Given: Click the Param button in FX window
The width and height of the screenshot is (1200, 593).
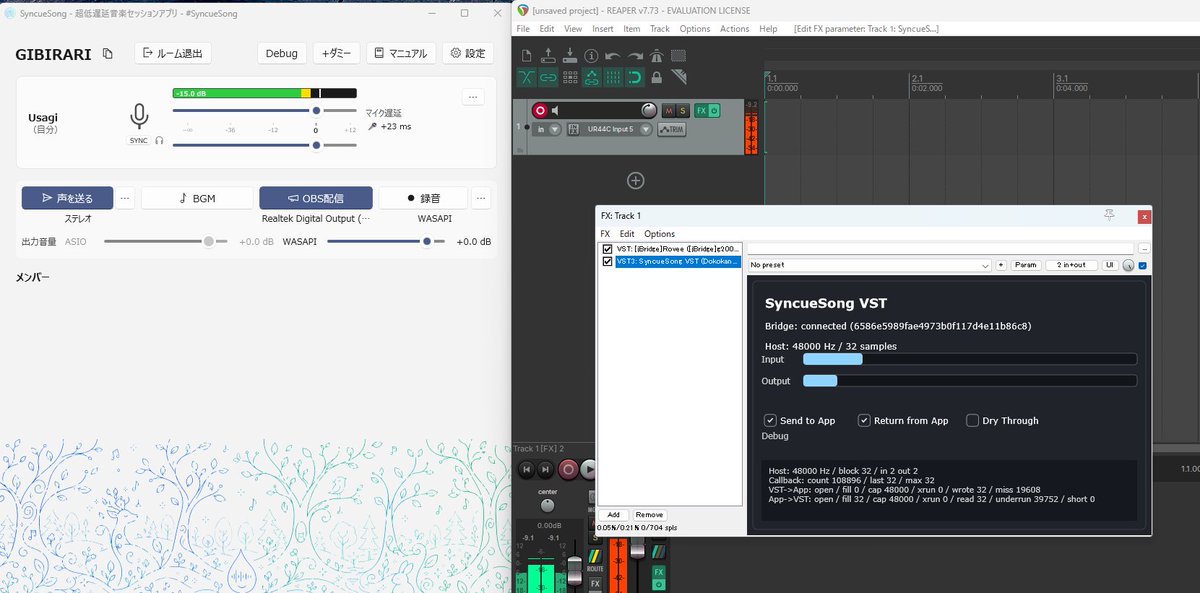Looking at the screenshot, I should (1026, 265).
